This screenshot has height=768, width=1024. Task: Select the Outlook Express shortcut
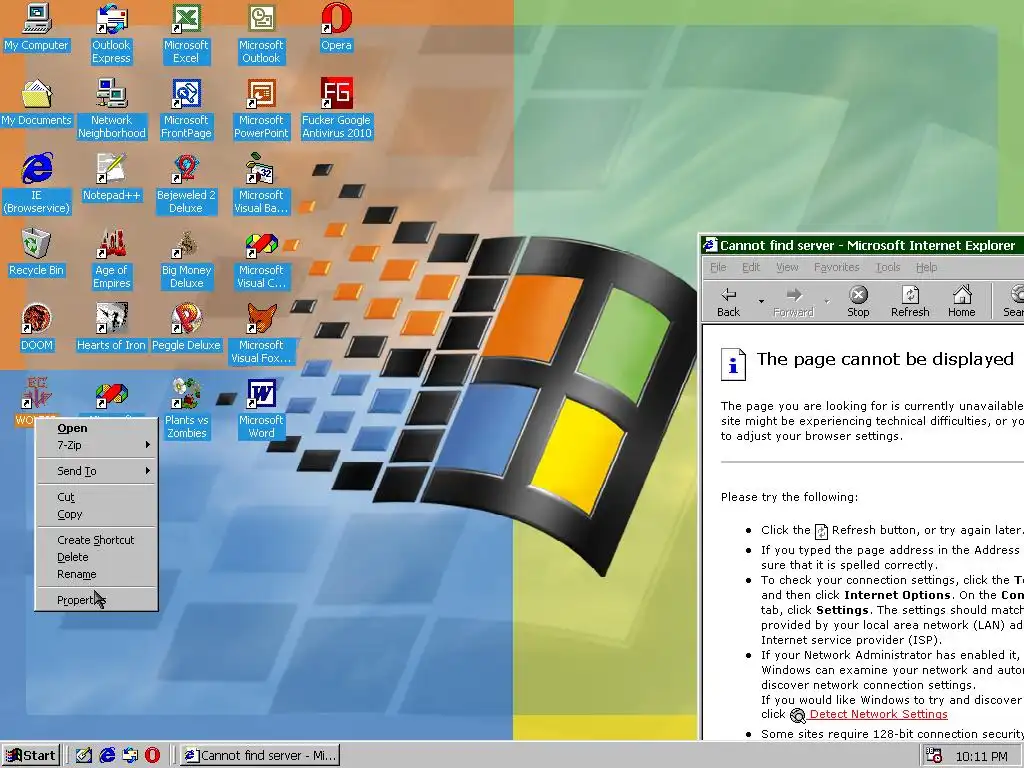click(111, 34)
